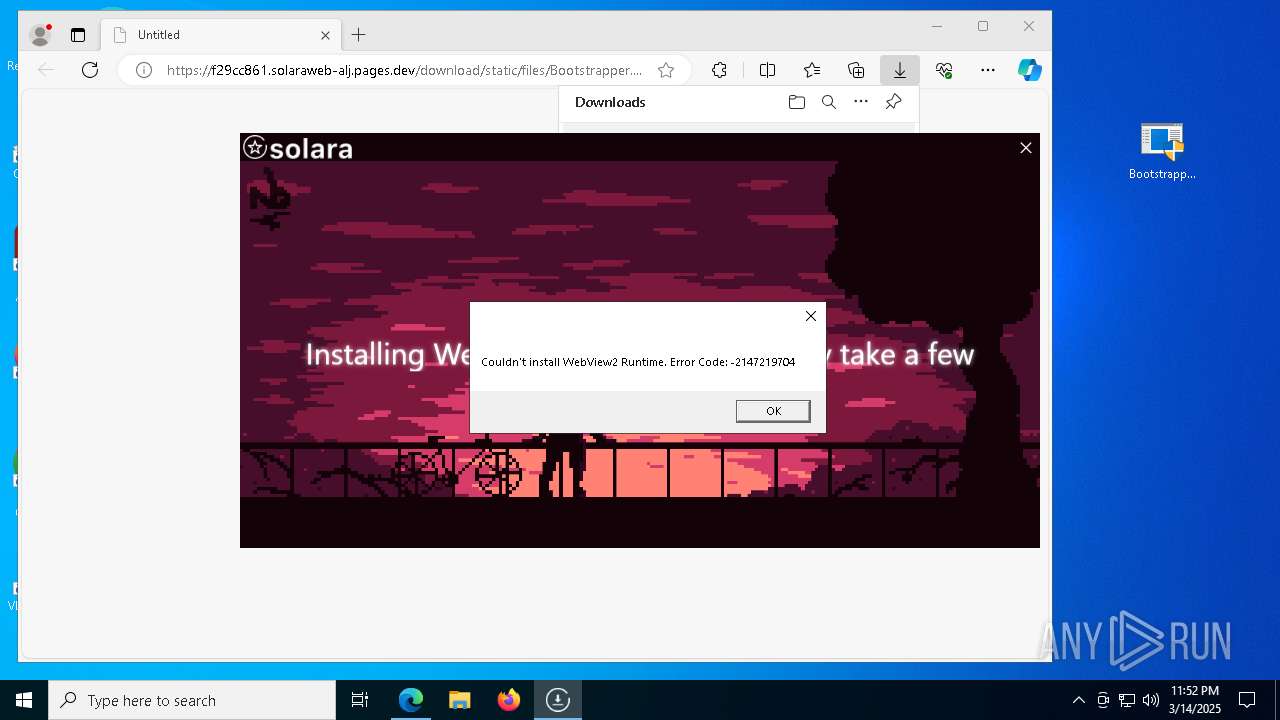1280x720 pixels.
Task: Click taskbar search box
Action: coord(192,700)
